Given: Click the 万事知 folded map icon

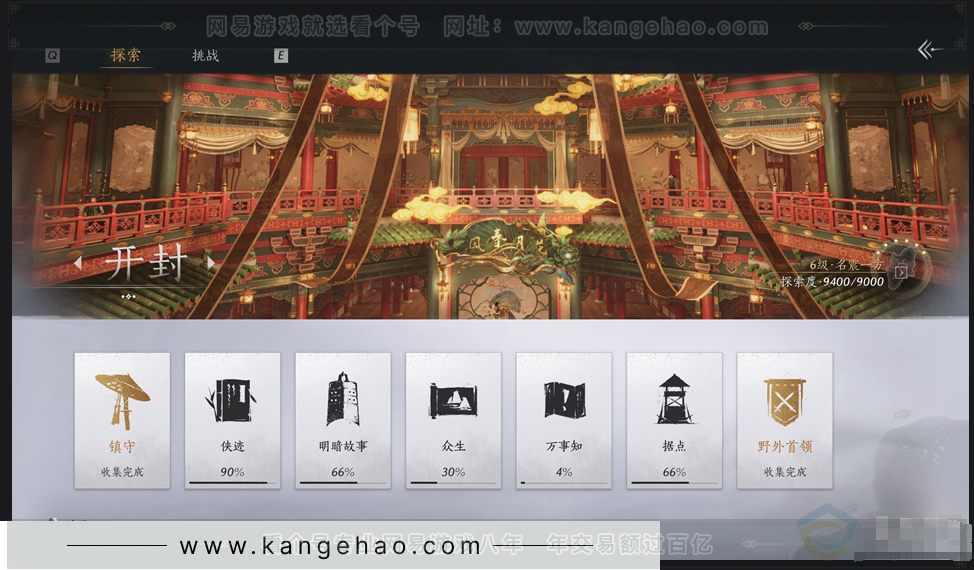Looking at the screenshot, I should 564,400.
